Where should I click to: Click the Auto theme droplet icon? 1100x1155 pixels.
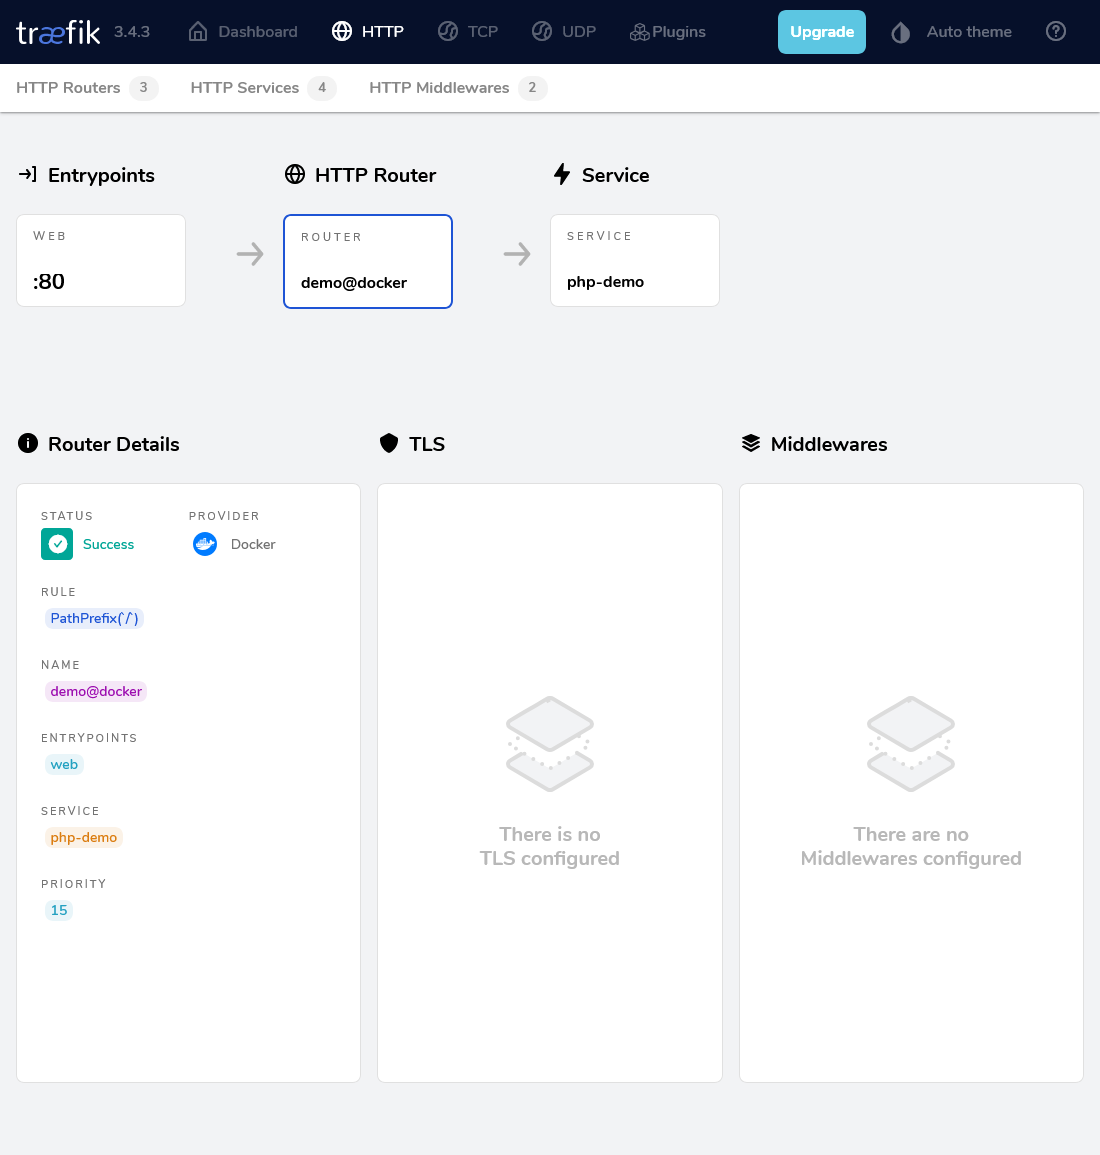(x=901, y=32)
